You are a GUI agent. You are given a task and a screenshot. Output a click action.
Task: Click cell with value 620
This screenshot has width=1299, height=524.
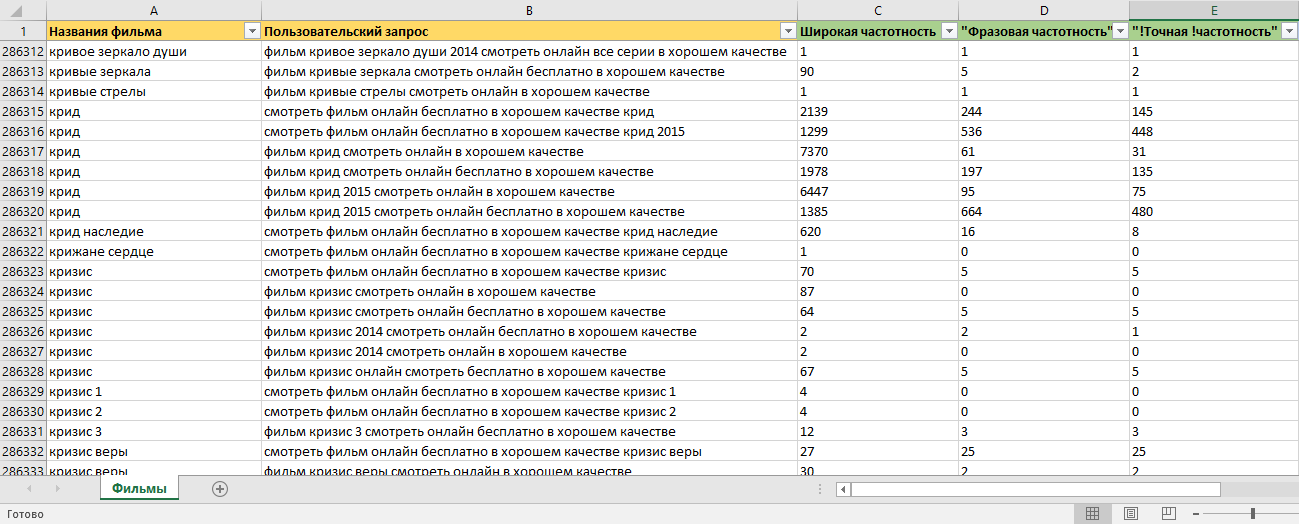tap(877, 232)
